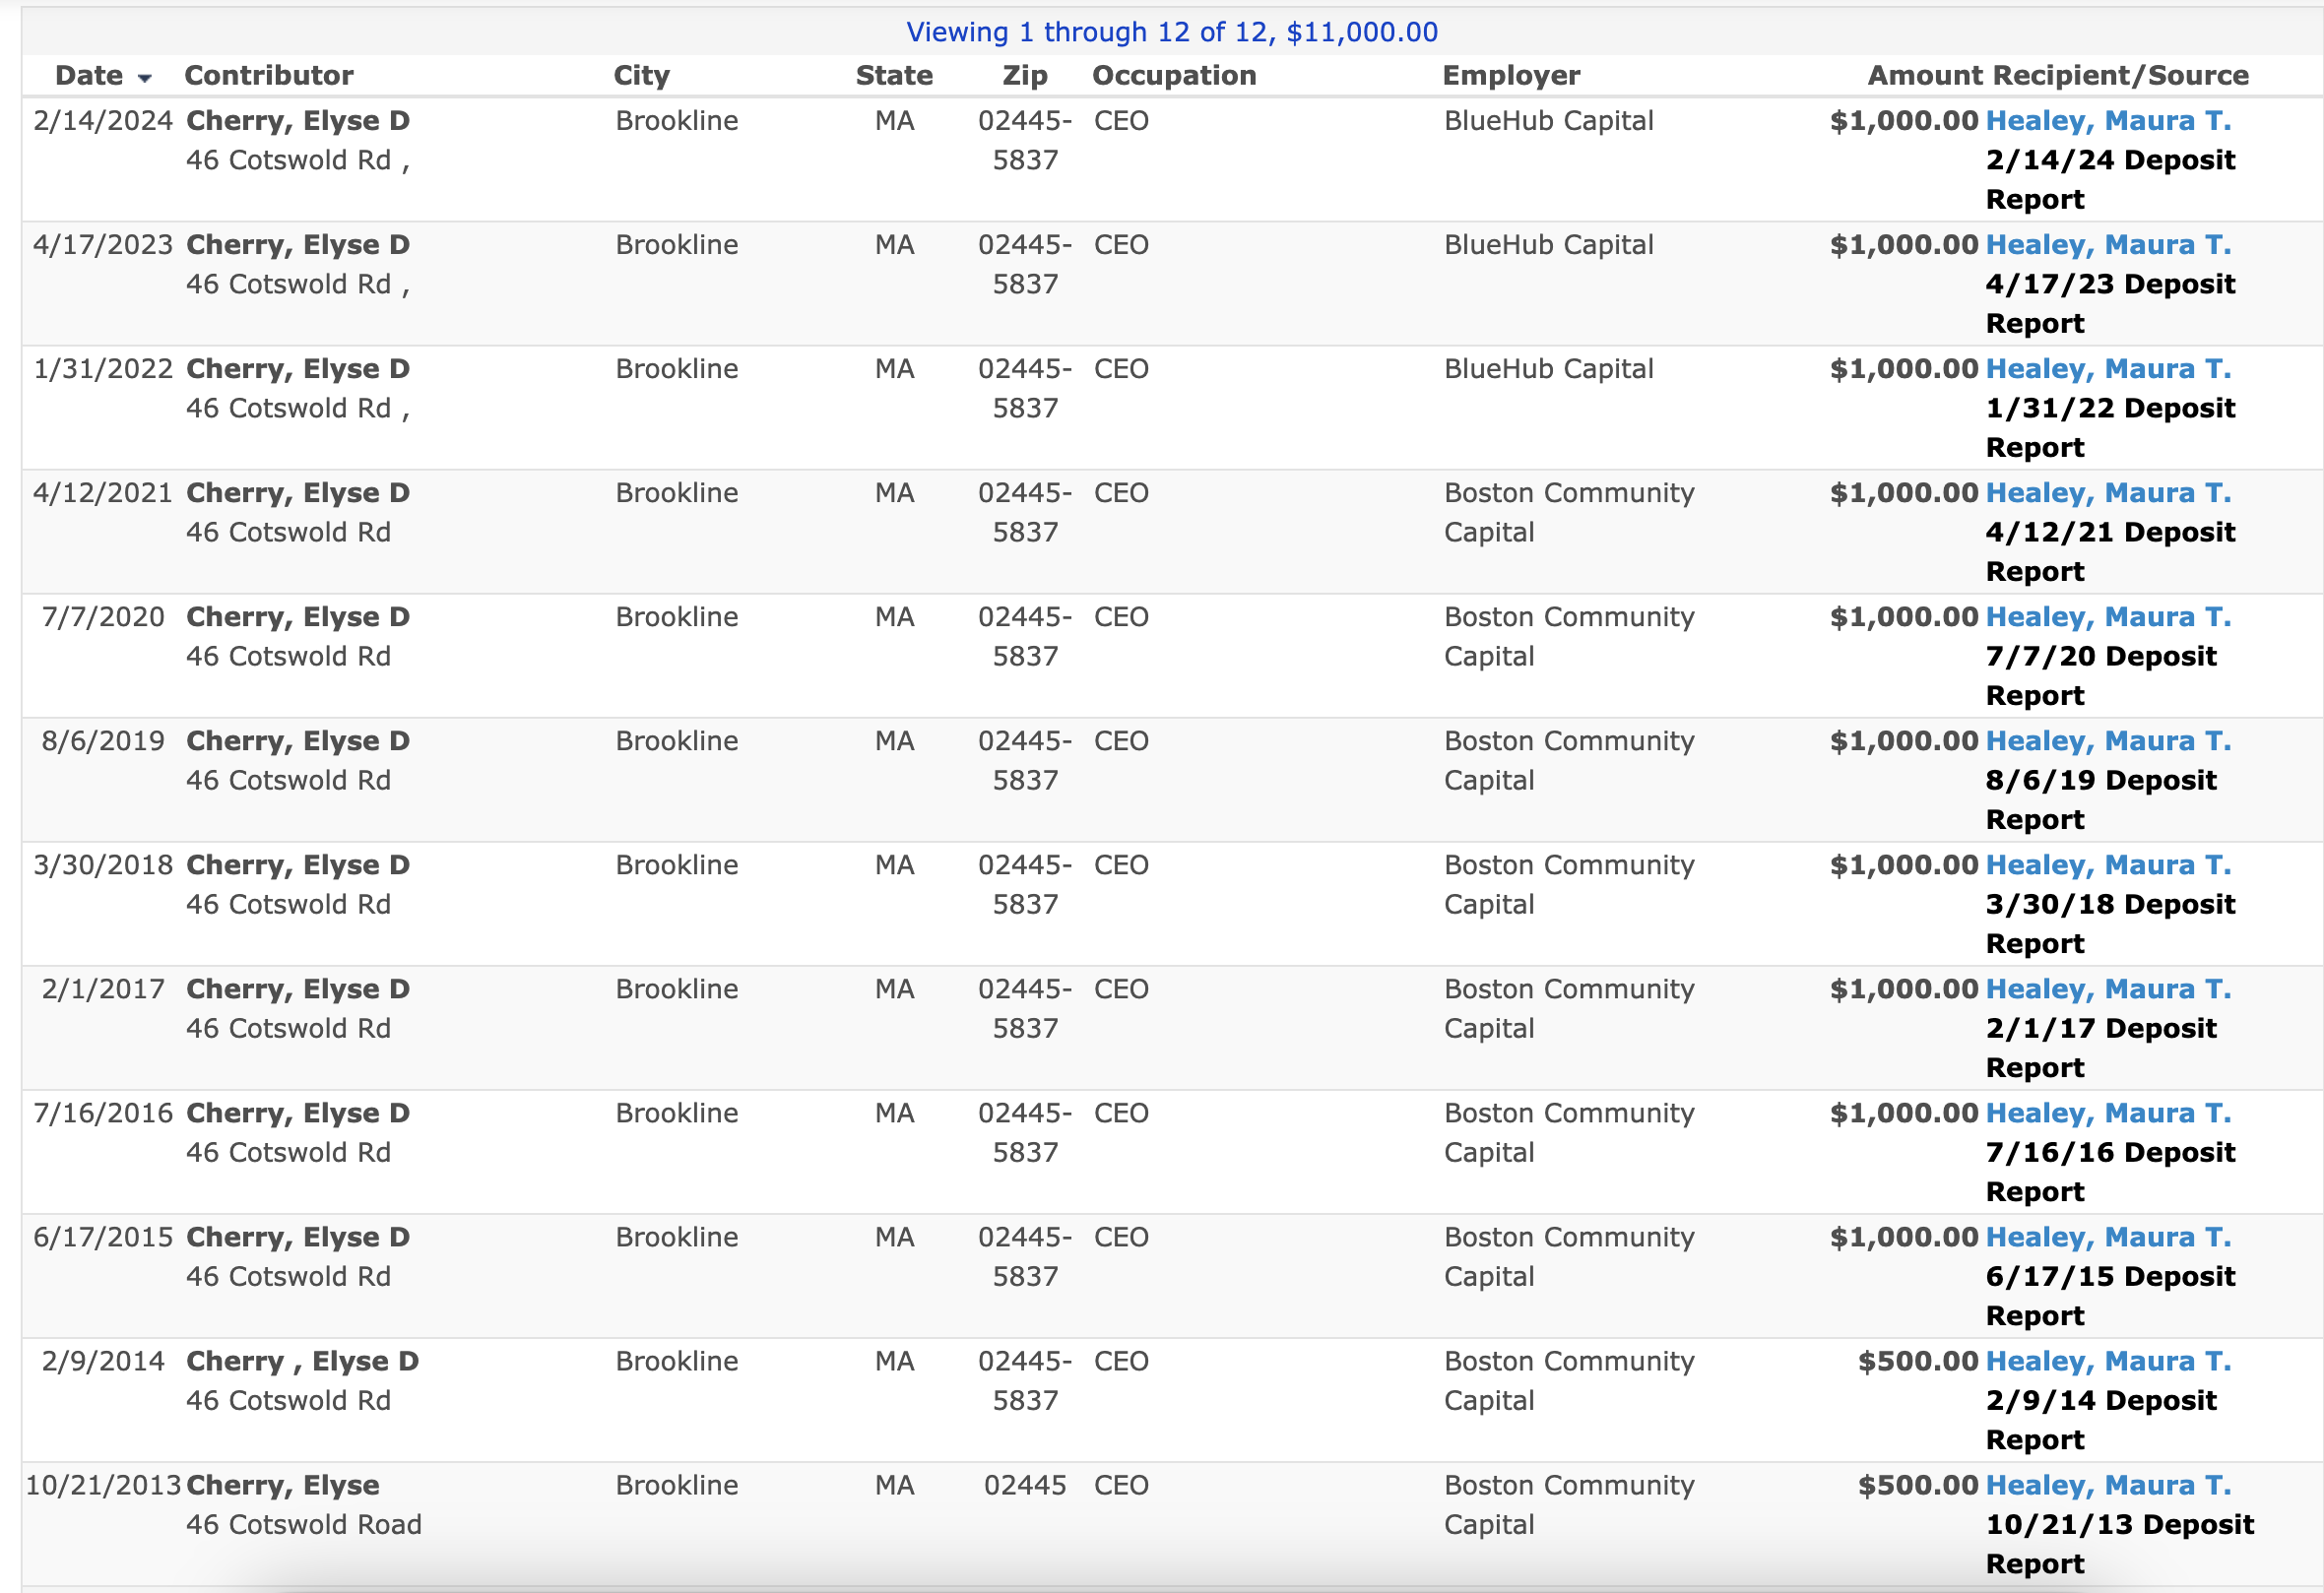
Task: Select the 4/12/21 Deposit Report text
Action: click(2110, 552)
